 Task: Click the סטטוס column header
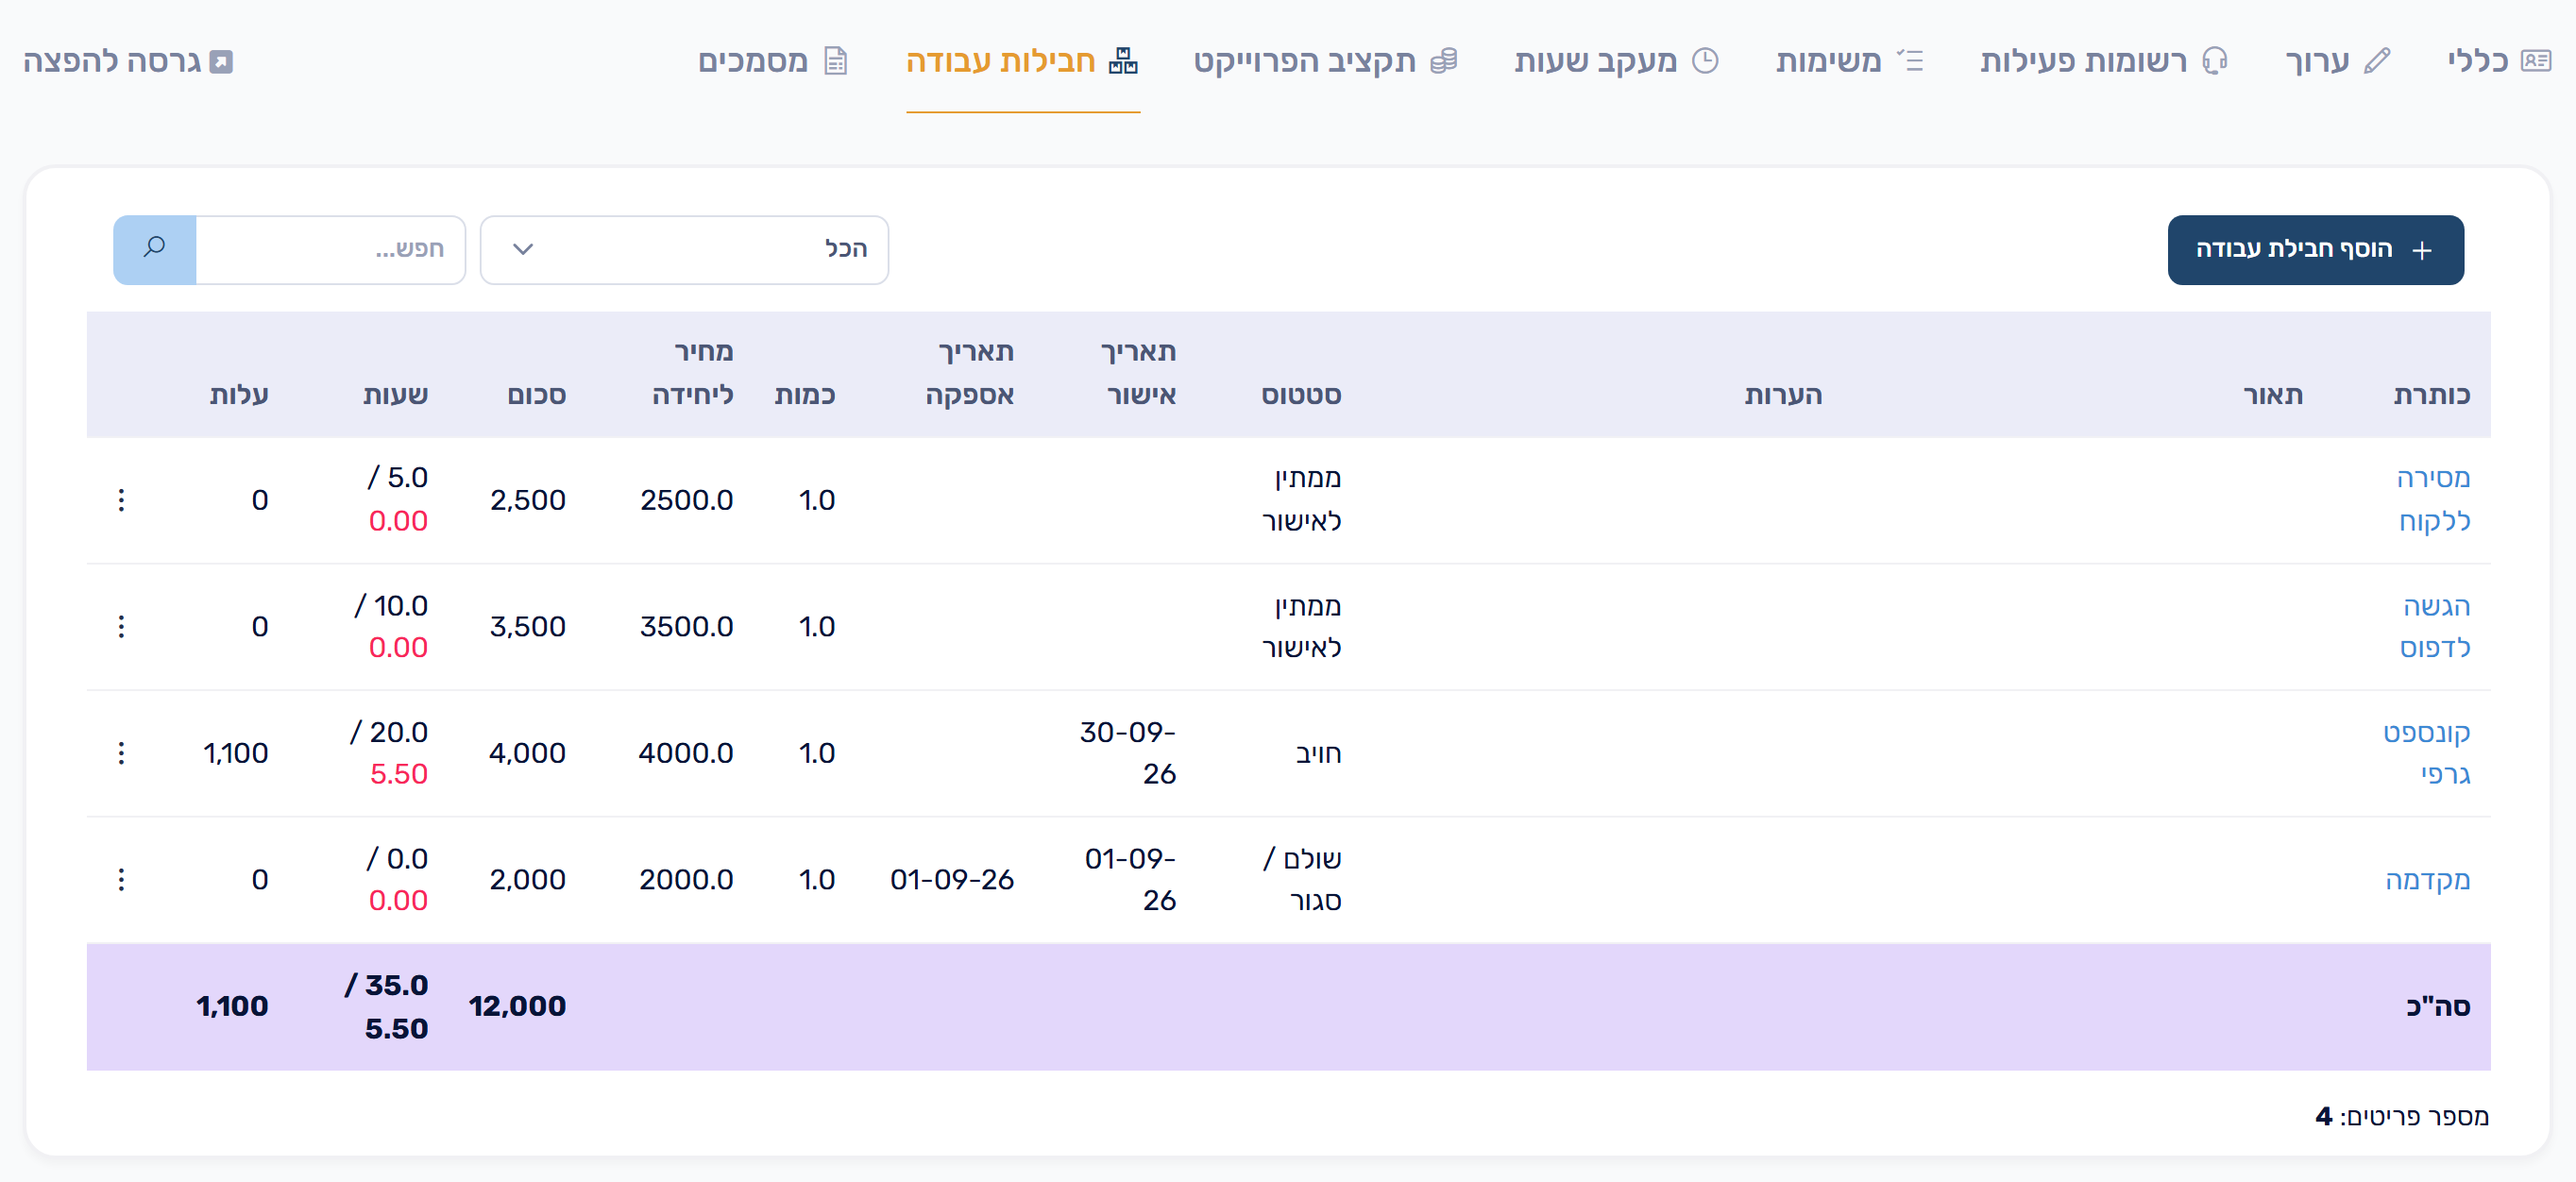(x=1301, y=395)
